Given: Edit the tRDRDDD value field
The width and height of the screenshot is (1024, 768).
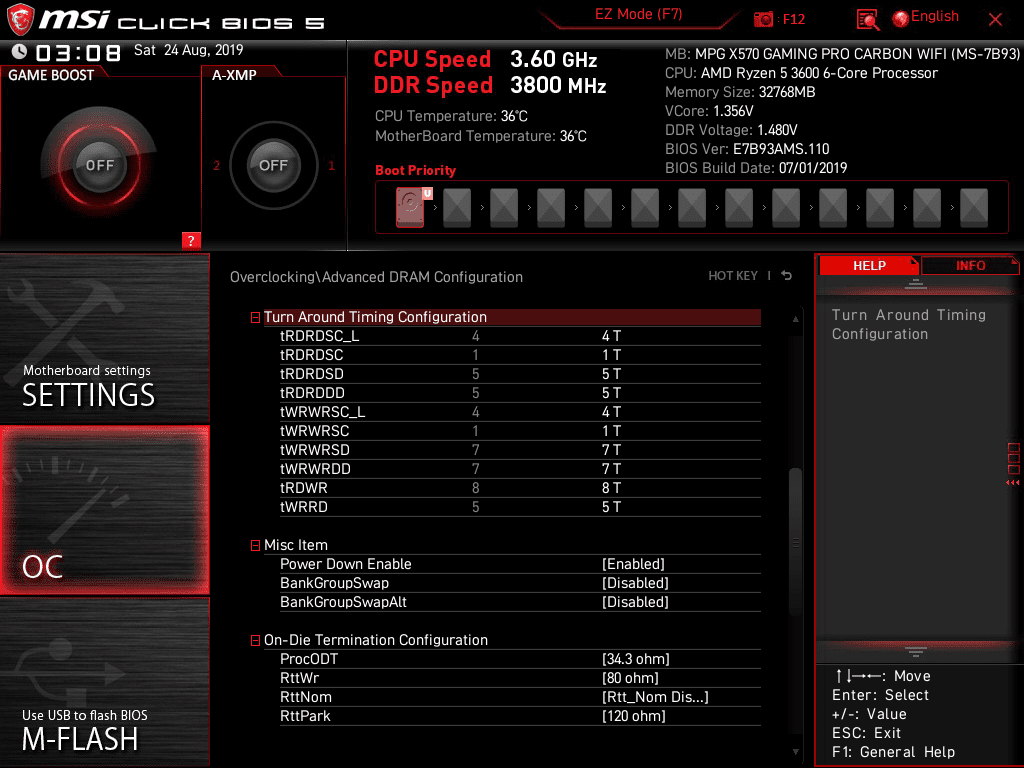Looking at the screenshot, I should (x=611, y=393).
